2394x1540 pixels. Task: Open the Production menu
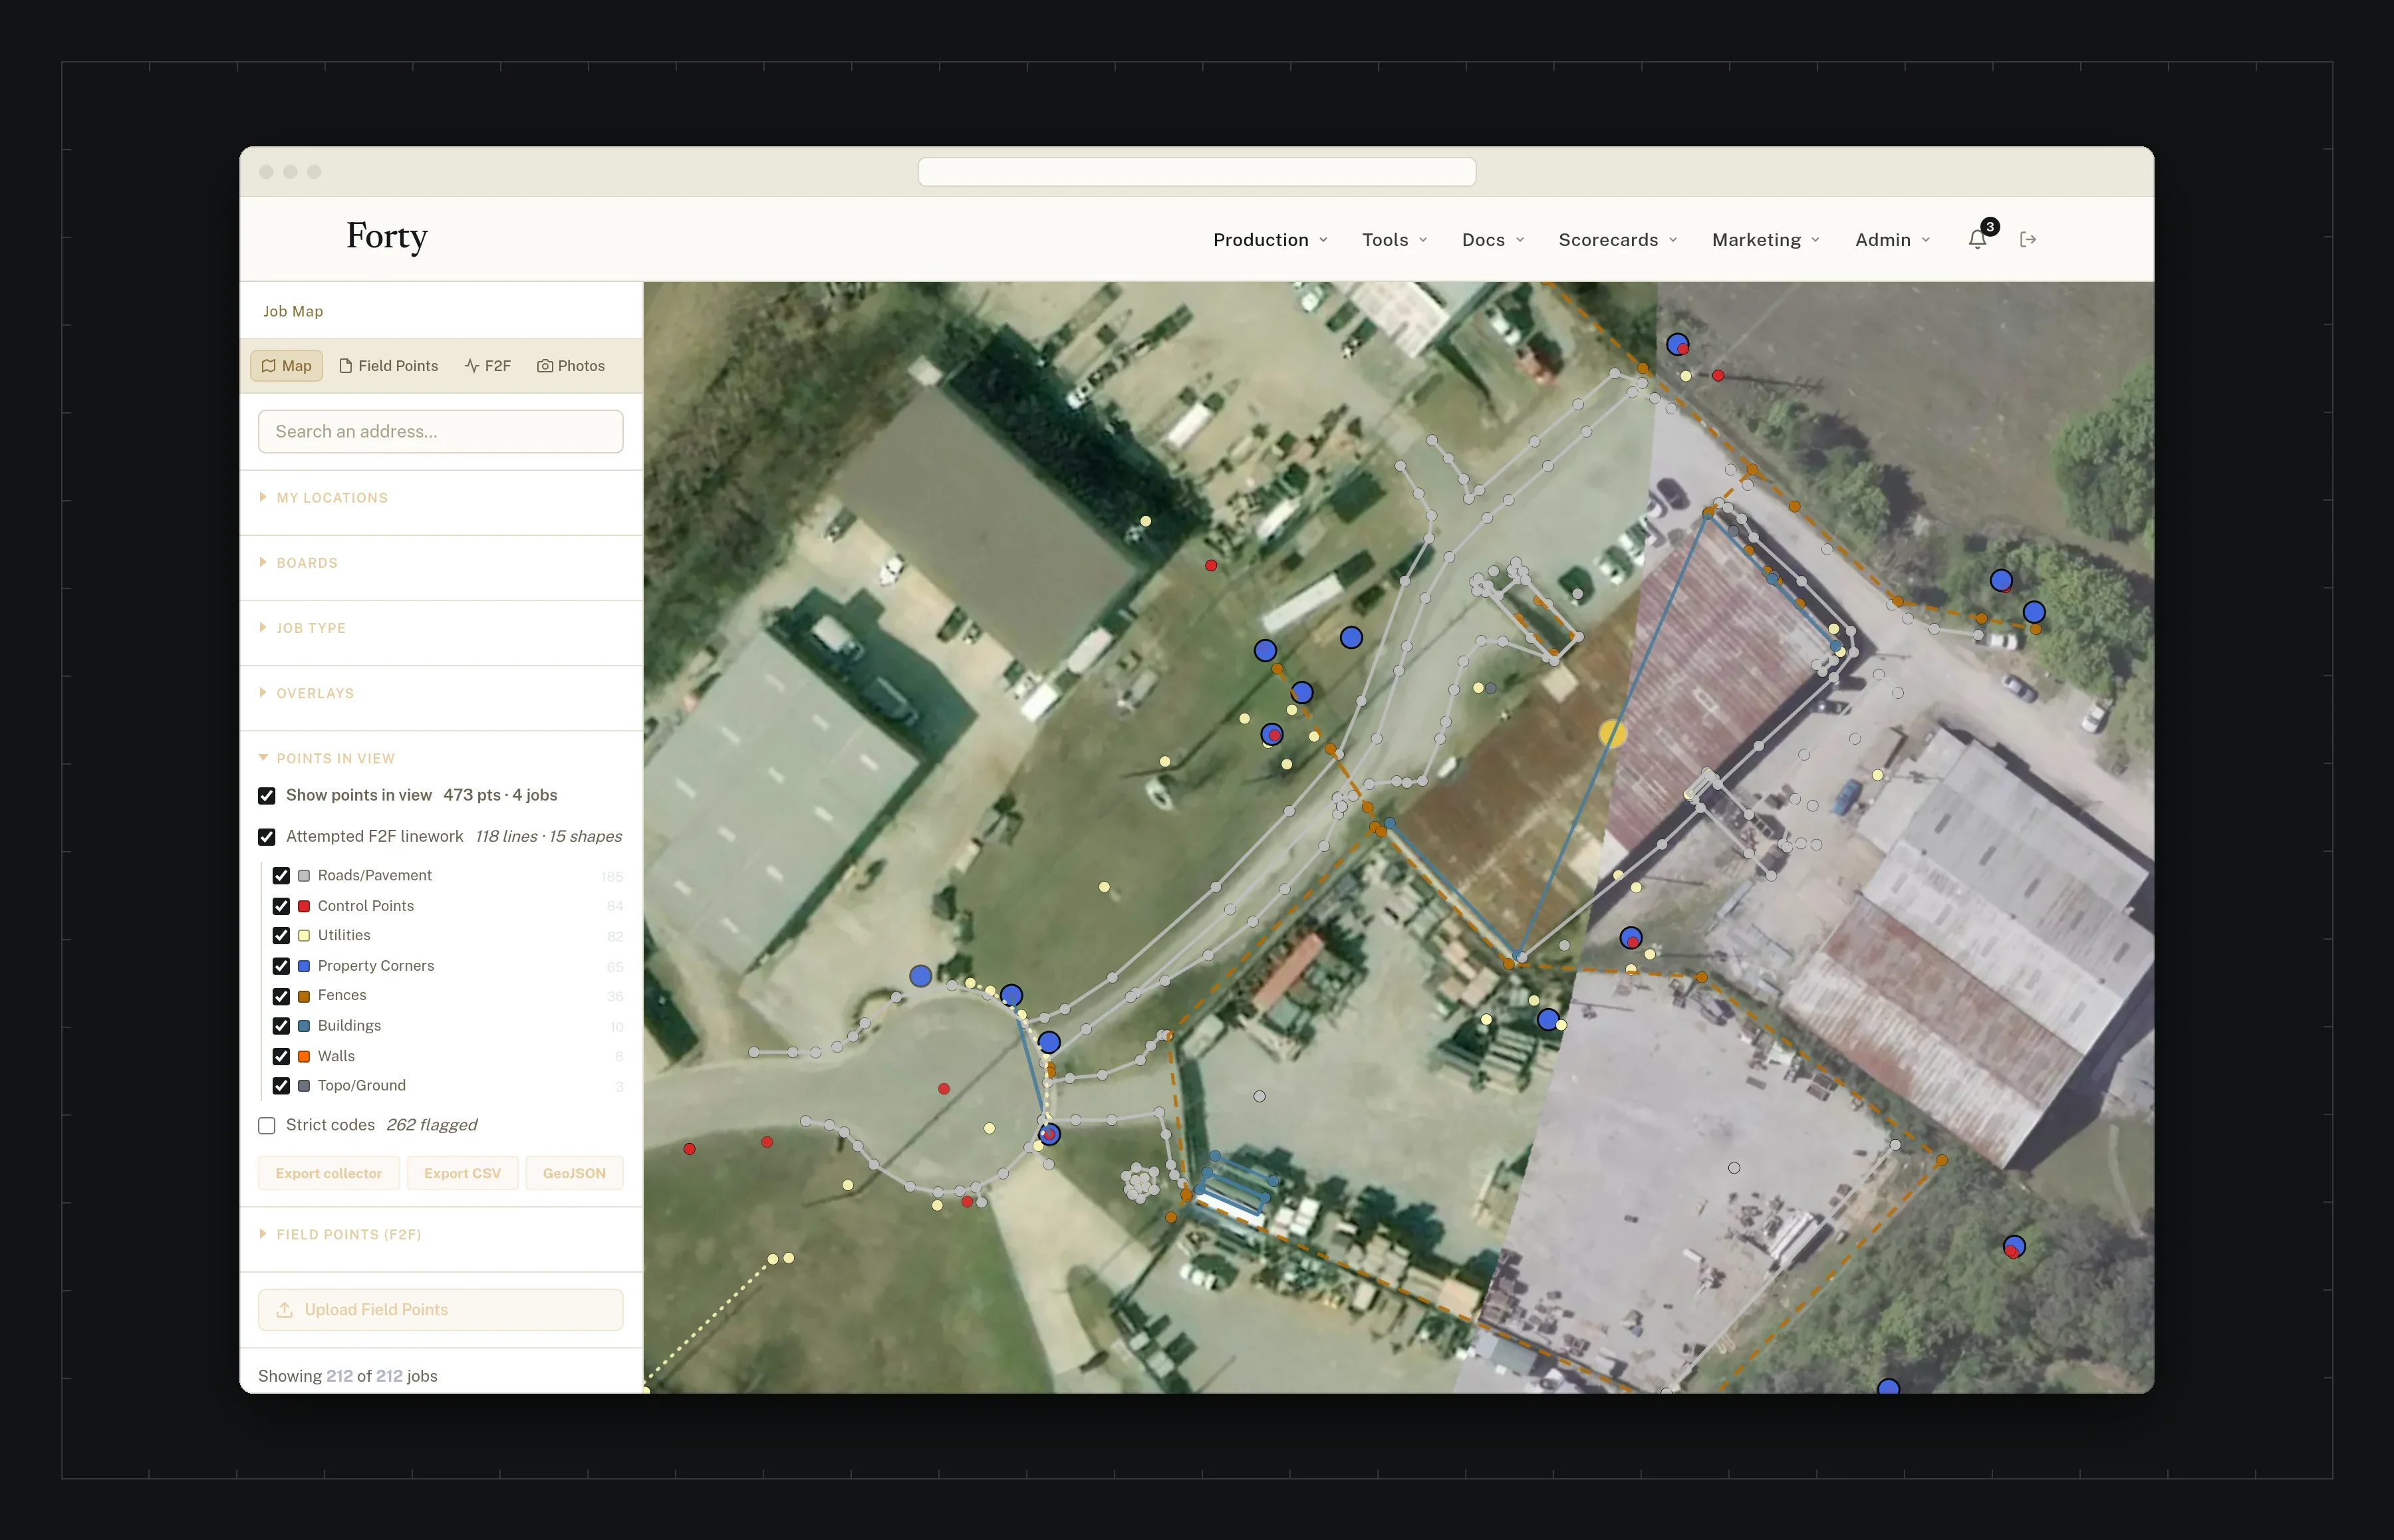1270,240
